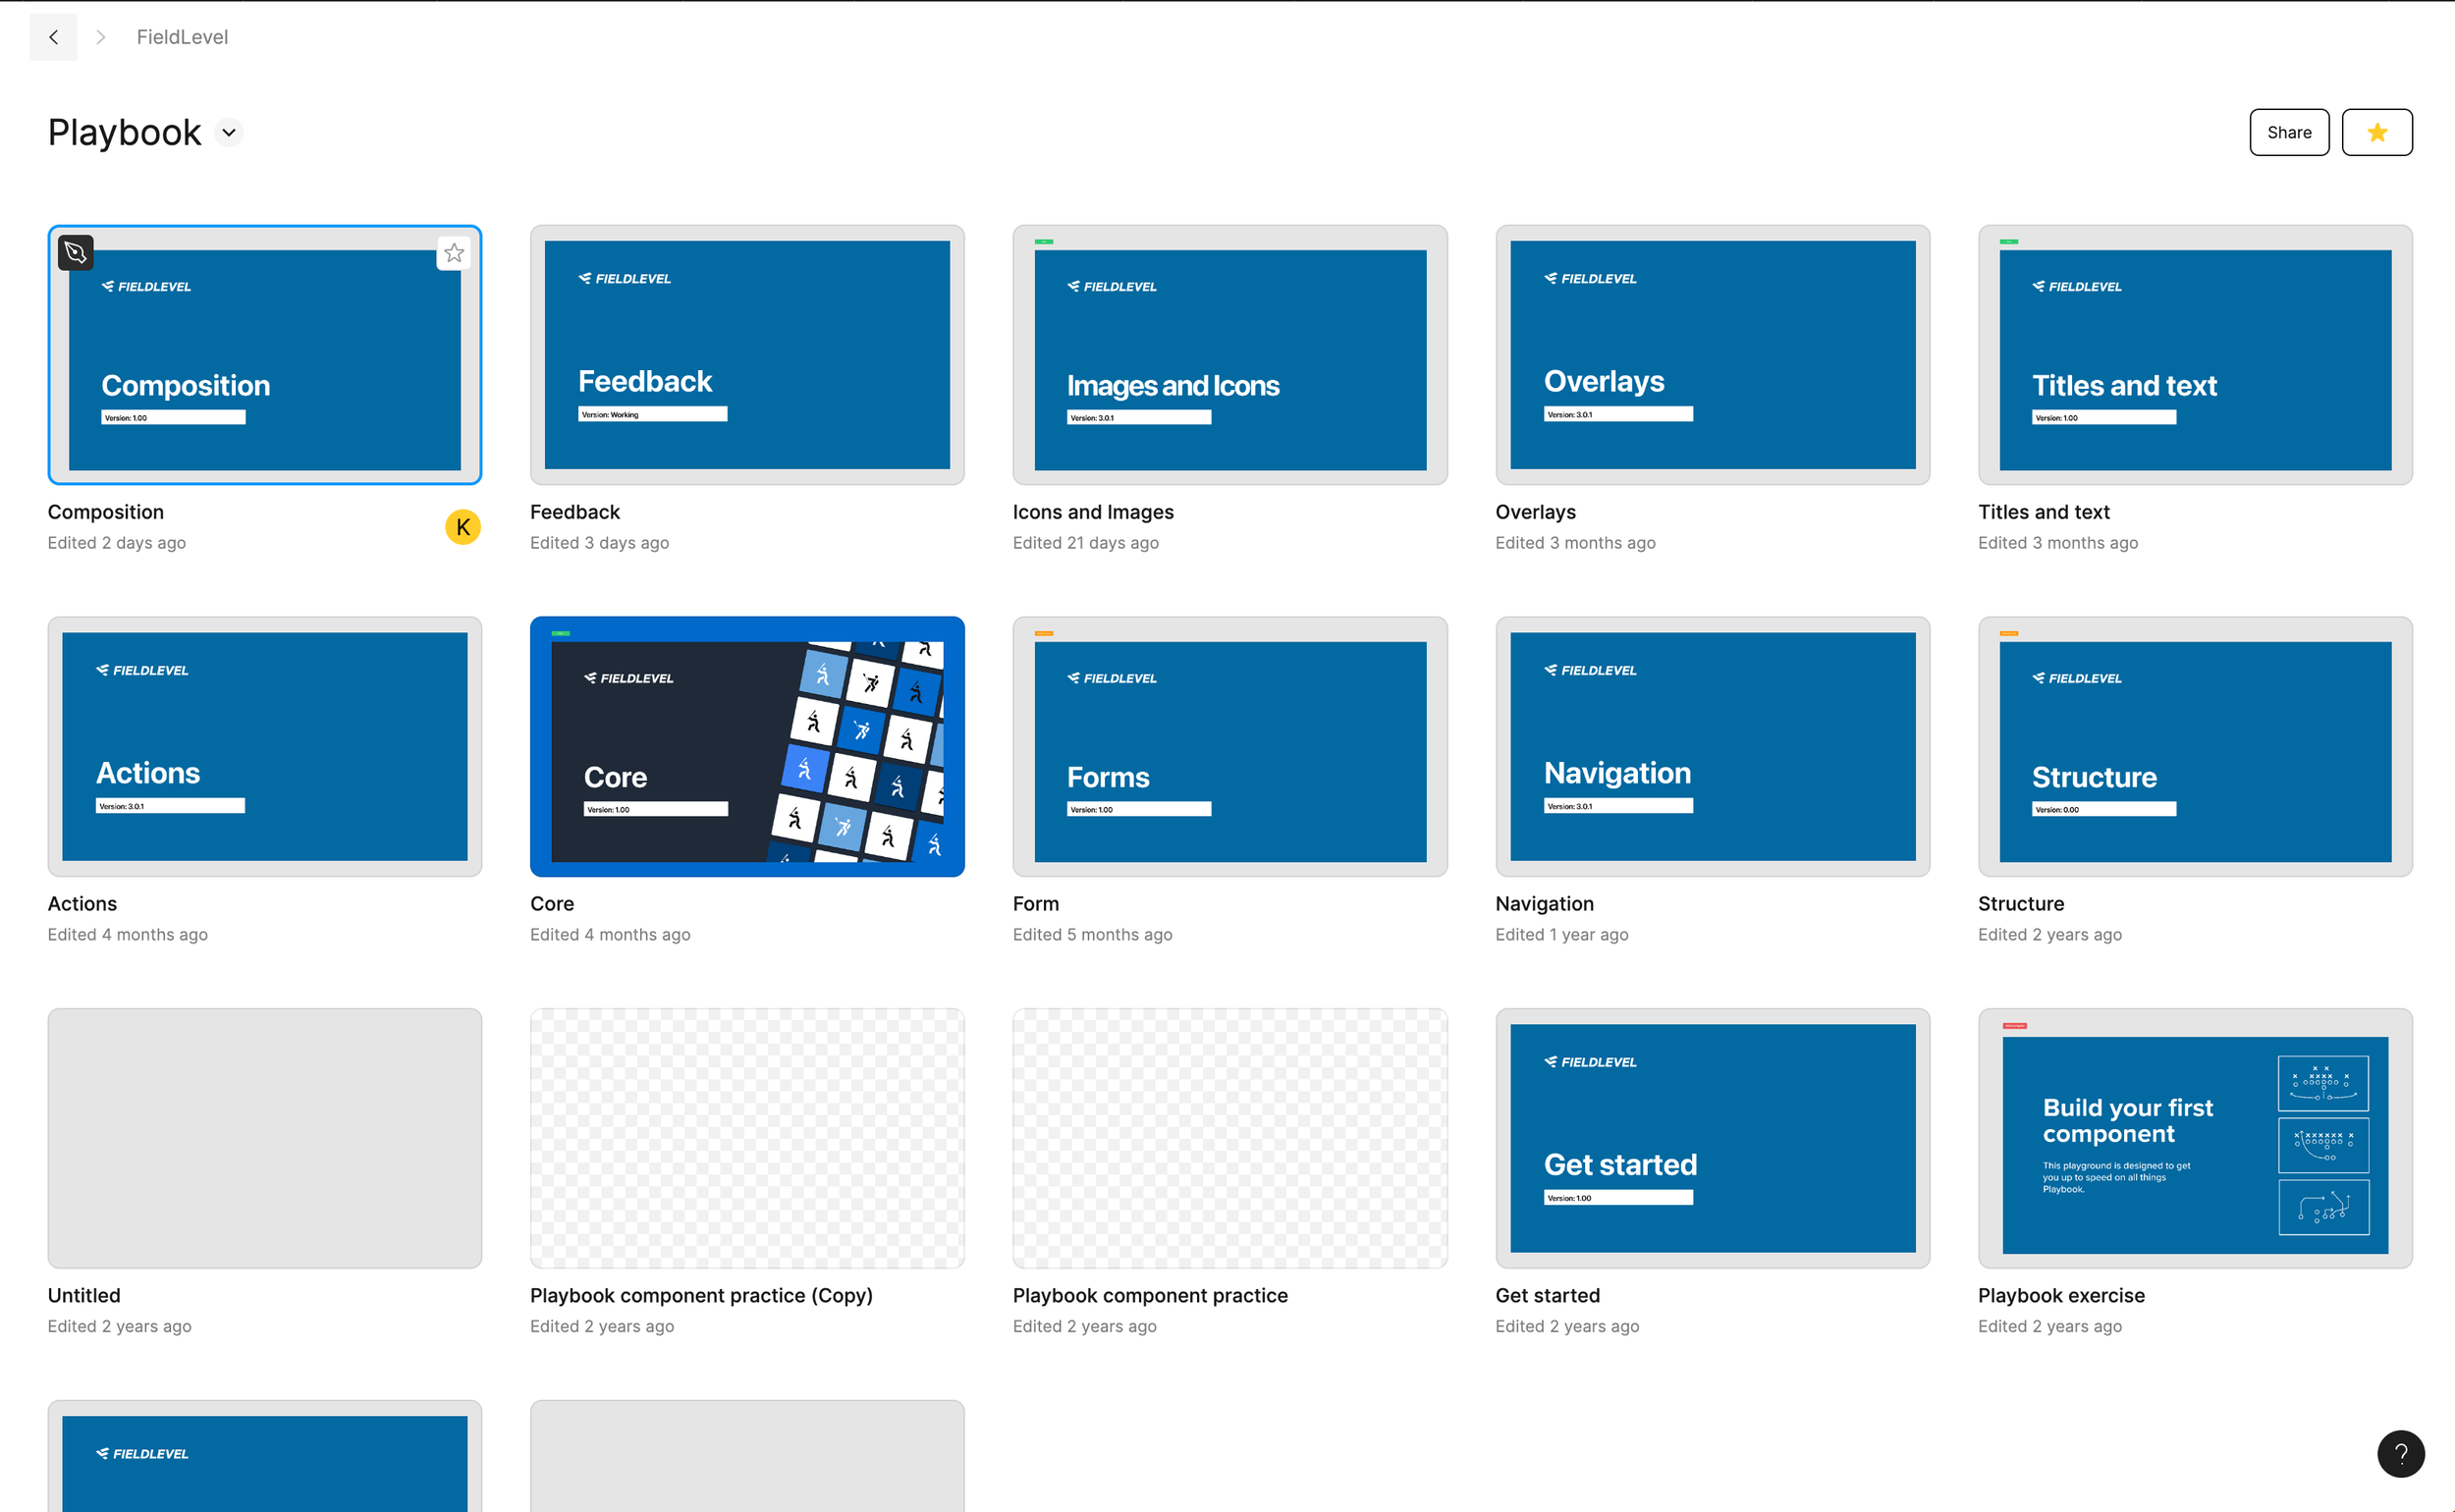Toggle the yellow star favorite for Playbook
Image resolution: width=2455 pixels, height=1512 pixels.
pos(2376,132)
